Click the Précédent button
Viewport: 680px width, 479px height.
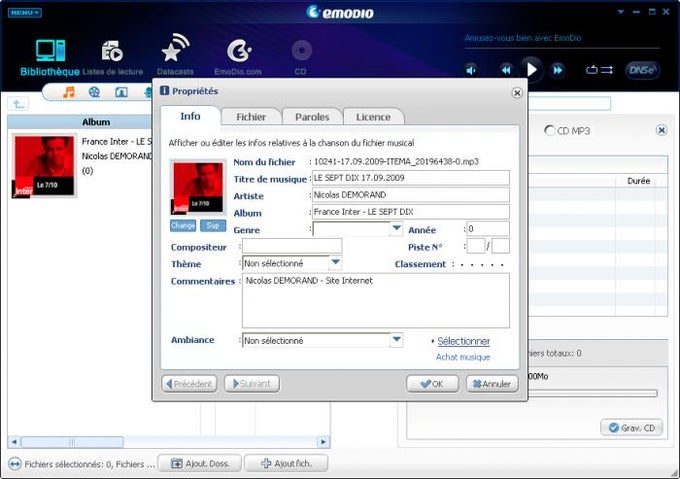coord(190,384)
